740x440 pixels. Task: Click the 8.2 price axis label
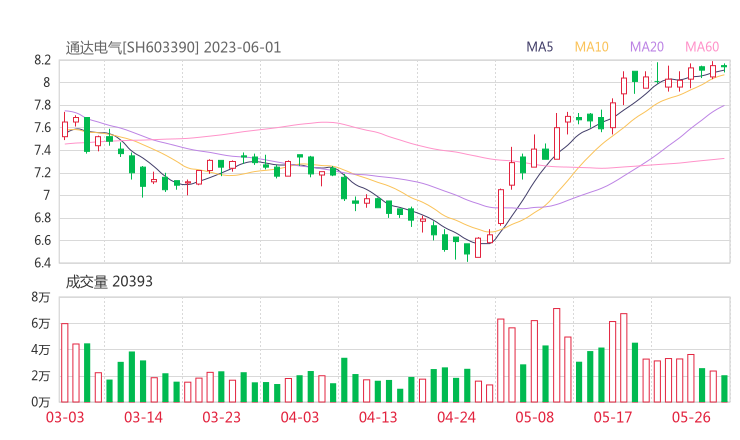42,60
